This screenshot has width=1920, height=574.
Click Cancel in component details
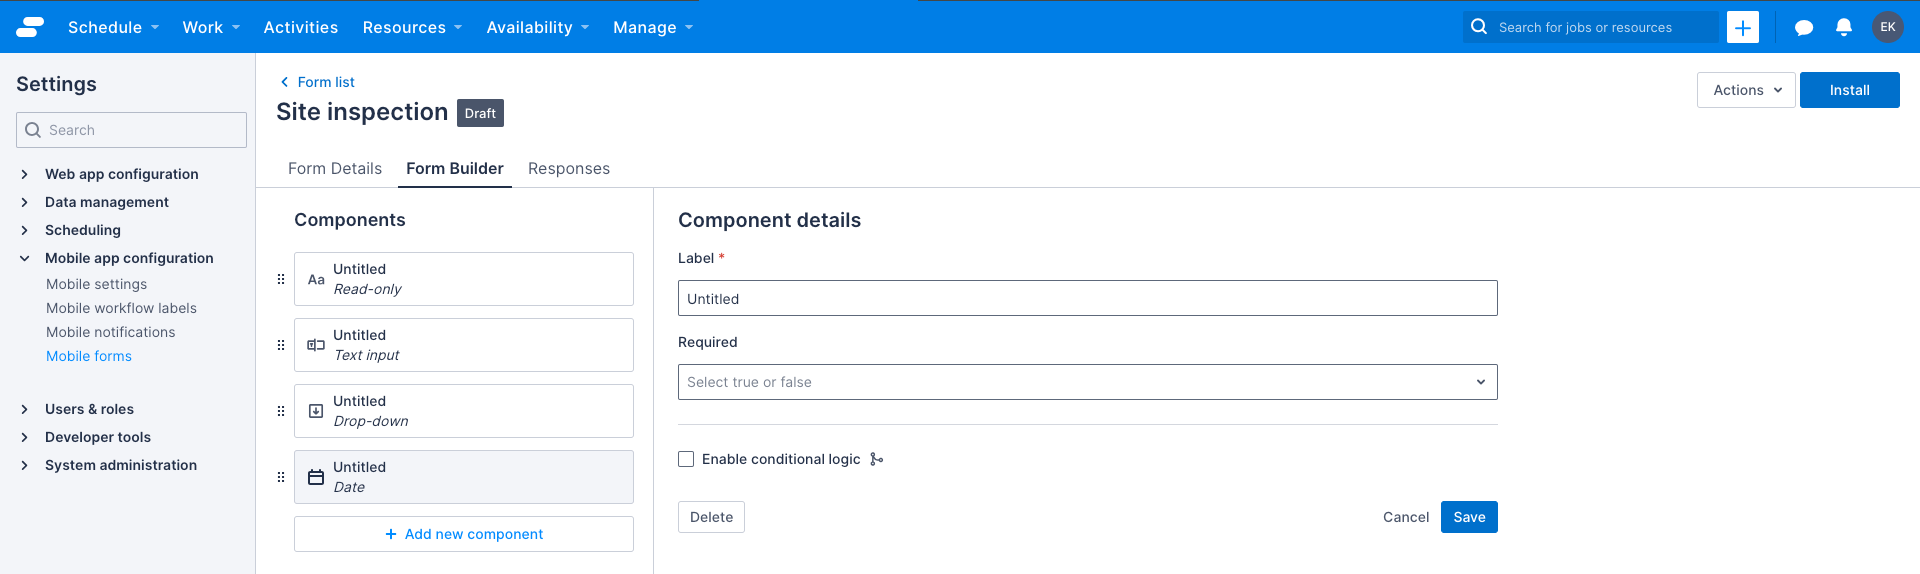coord(1406,517)
